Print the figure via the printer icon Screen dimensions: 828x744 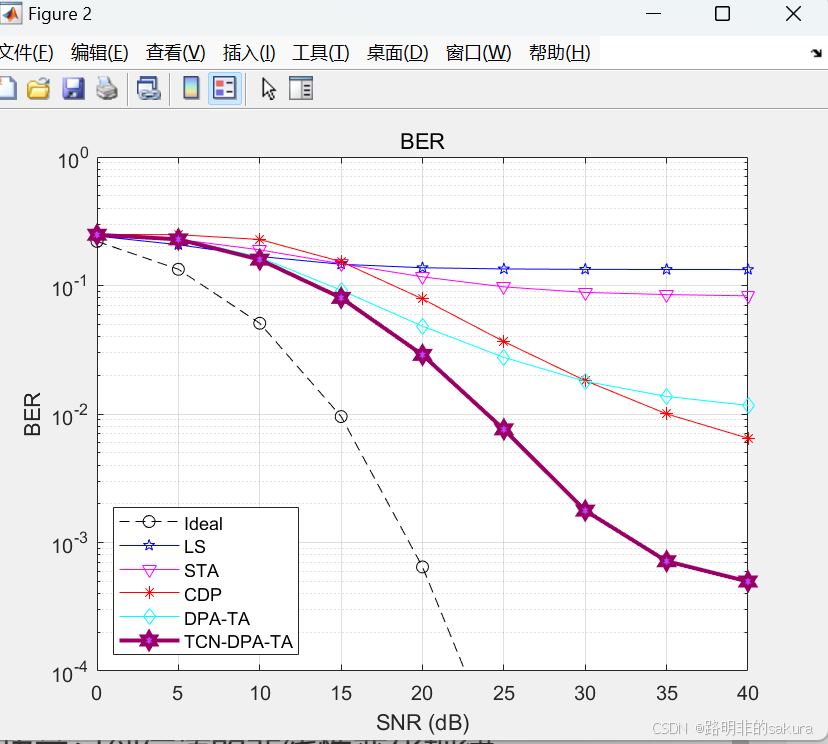pos(107,88)
